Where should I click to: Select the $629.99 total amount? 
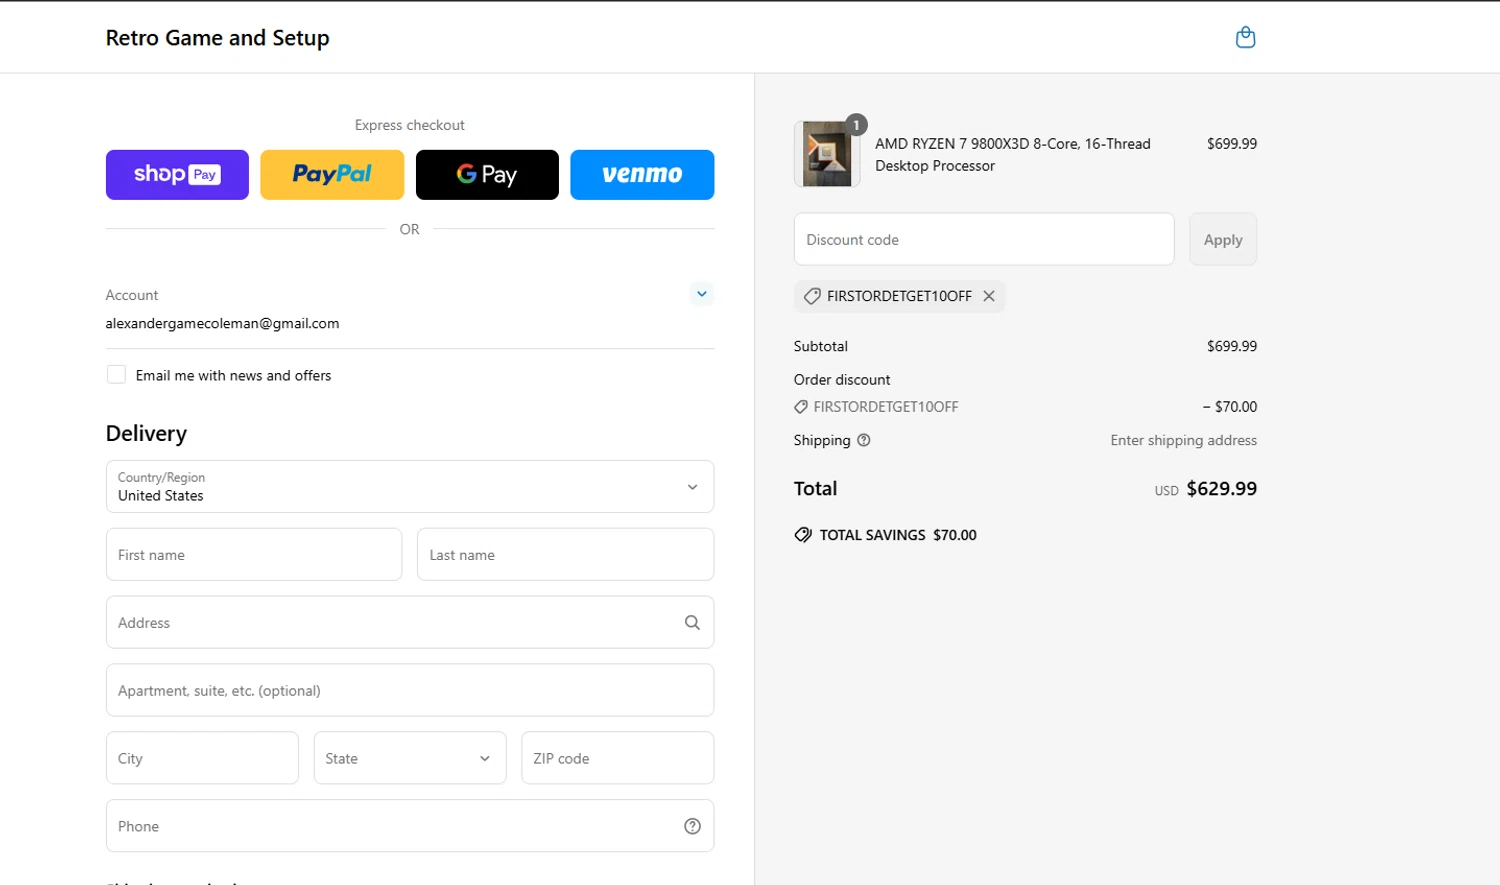(1221, 489)
